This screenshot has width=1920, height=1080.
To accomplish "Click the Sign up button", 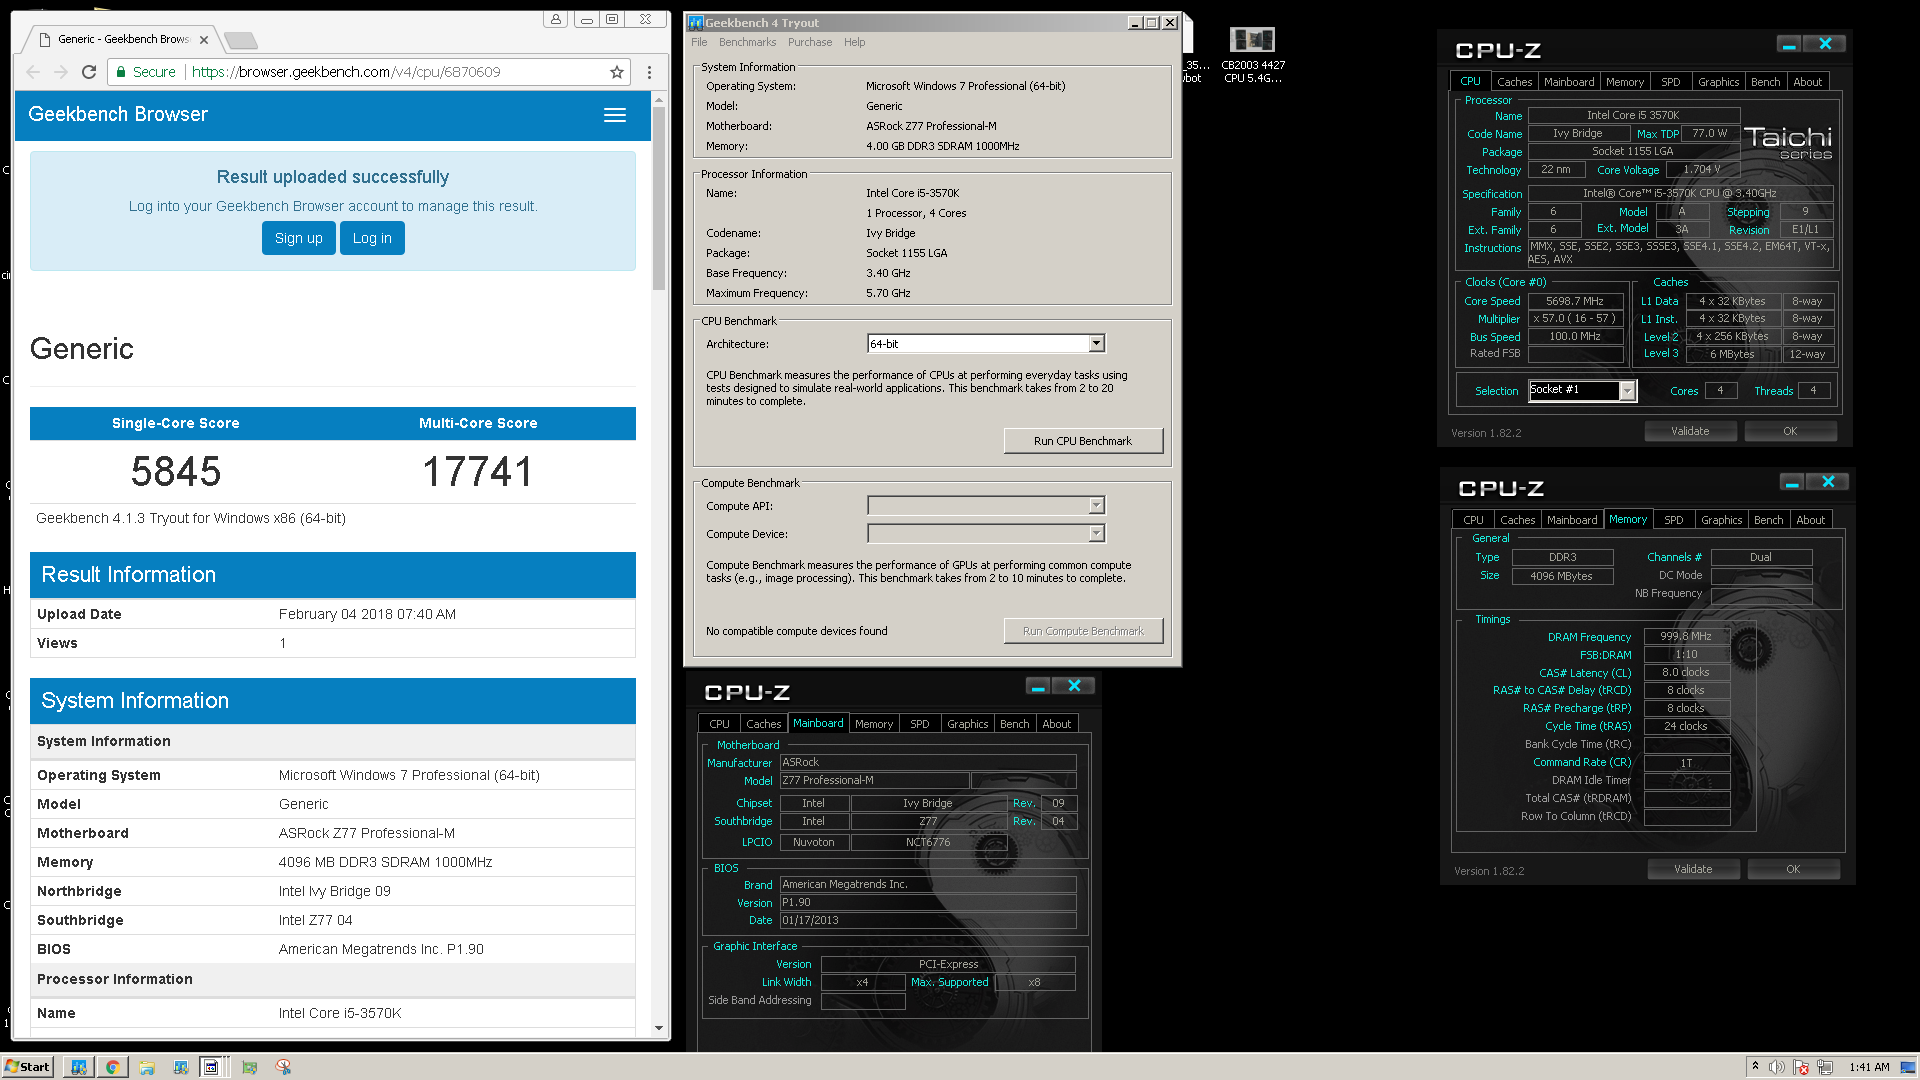I will [x=299, y=238].
